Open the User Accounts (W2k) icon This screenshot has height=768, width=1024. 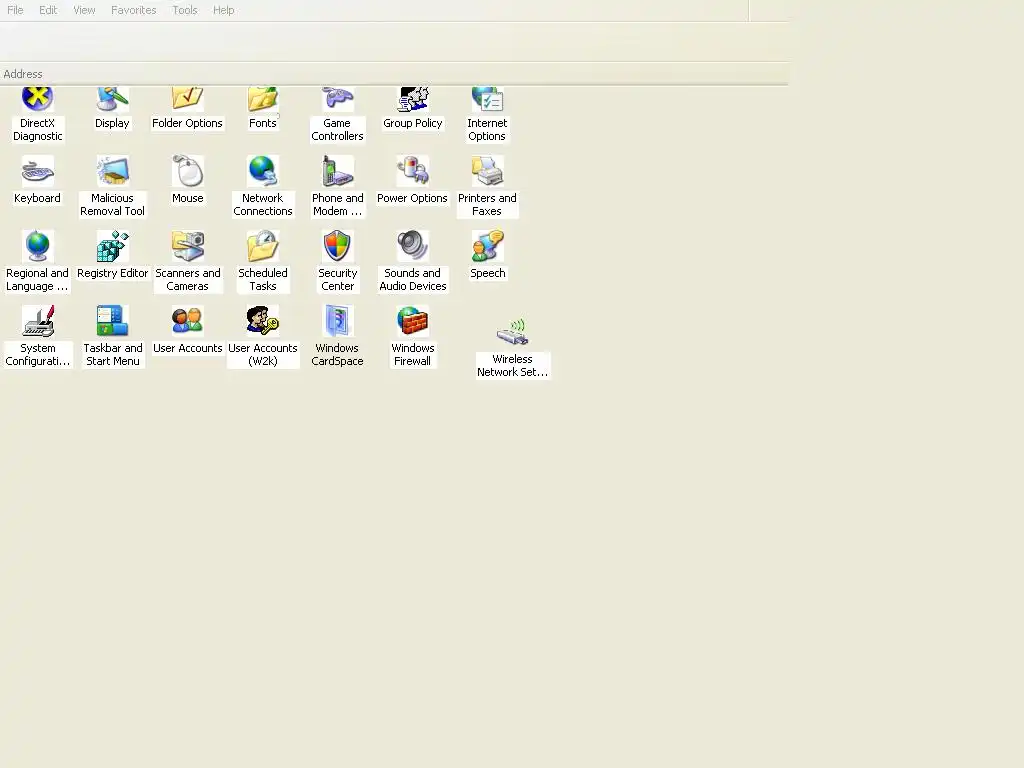point(263,321)
